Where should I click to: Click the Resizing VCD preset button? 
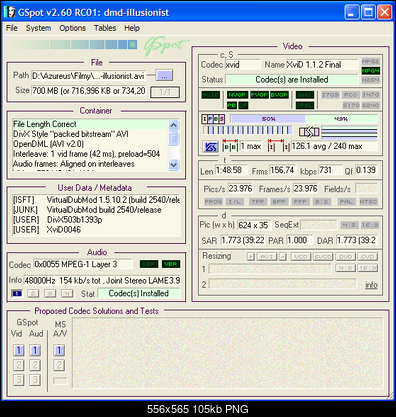tap(301, 257)
